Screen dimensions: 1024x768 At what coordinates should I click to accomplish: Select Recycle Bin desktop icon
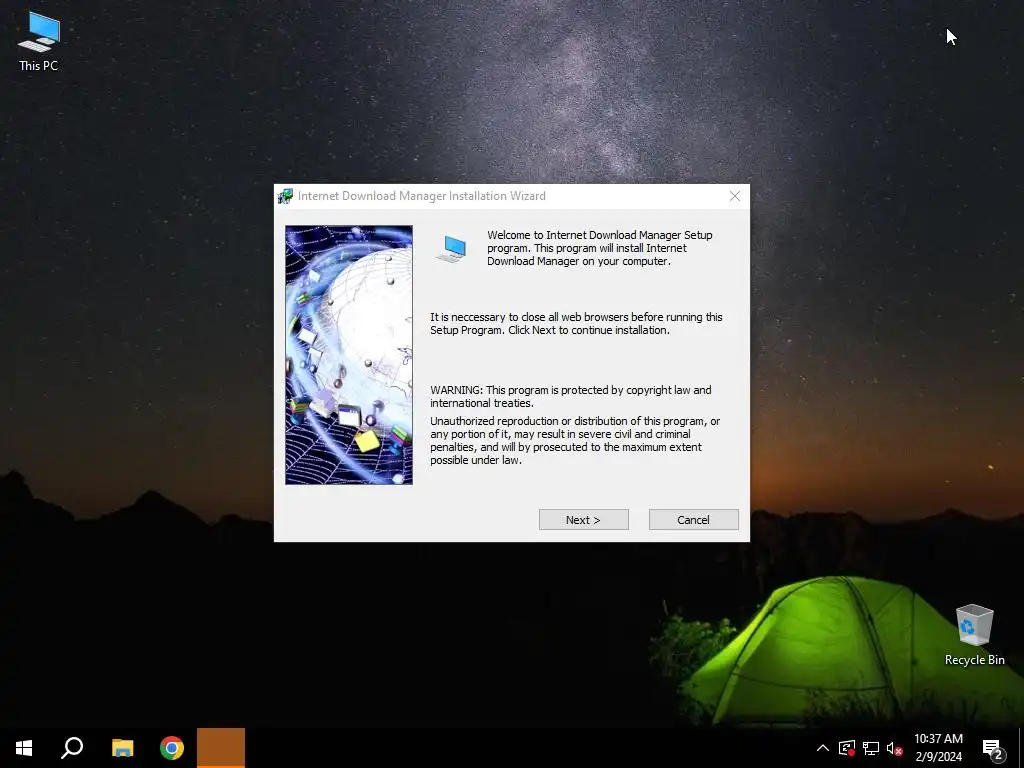974,635
